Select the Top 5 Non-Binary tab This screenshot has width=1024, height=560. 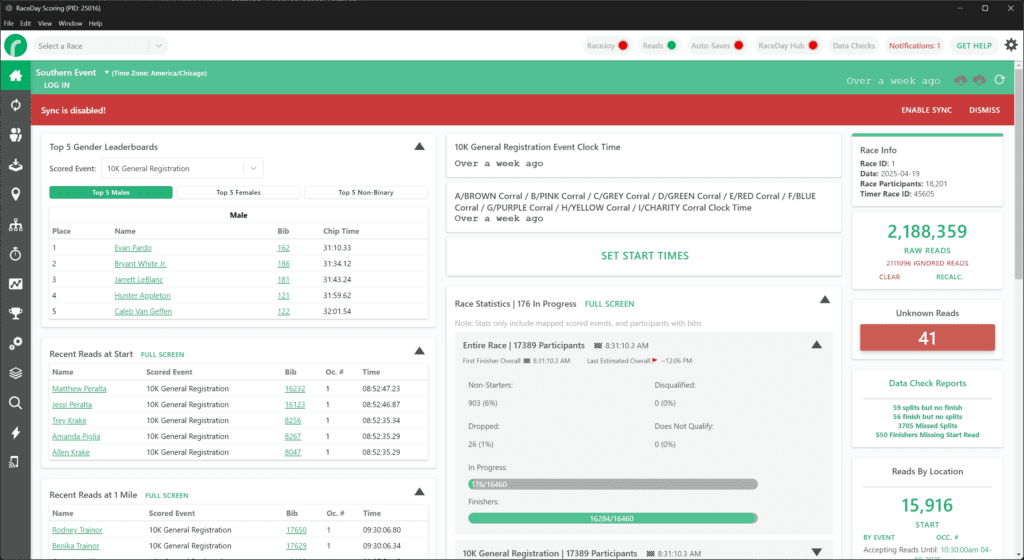(366, 193)
